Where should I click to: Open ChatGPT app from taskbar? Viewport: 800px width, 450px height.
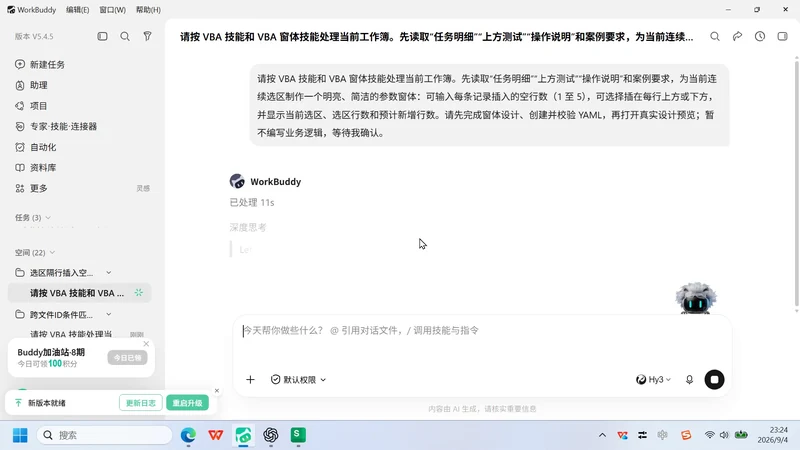[x=270, y=435]
